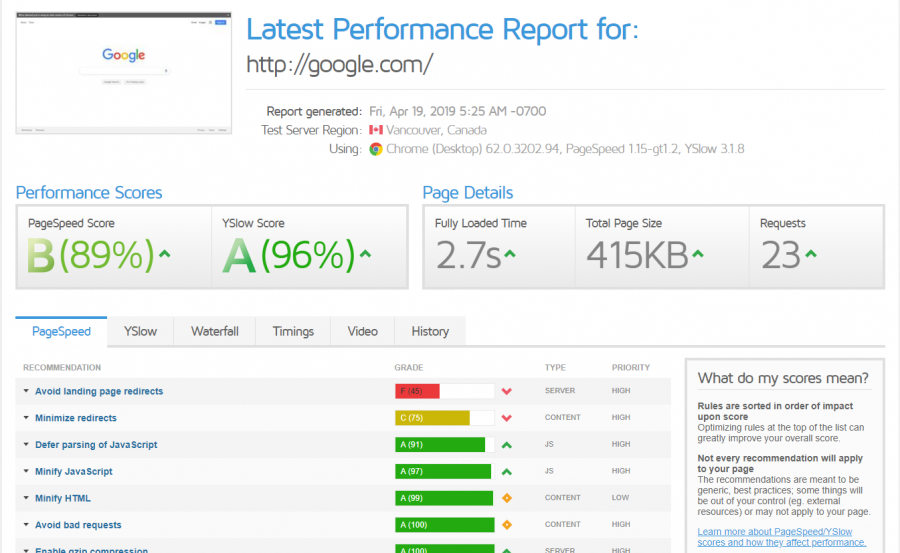Click the Performance Scores heading
Image resolution: width=900 pixels, height=553 pixels.
pyautogui.click(x=89, y=192)
